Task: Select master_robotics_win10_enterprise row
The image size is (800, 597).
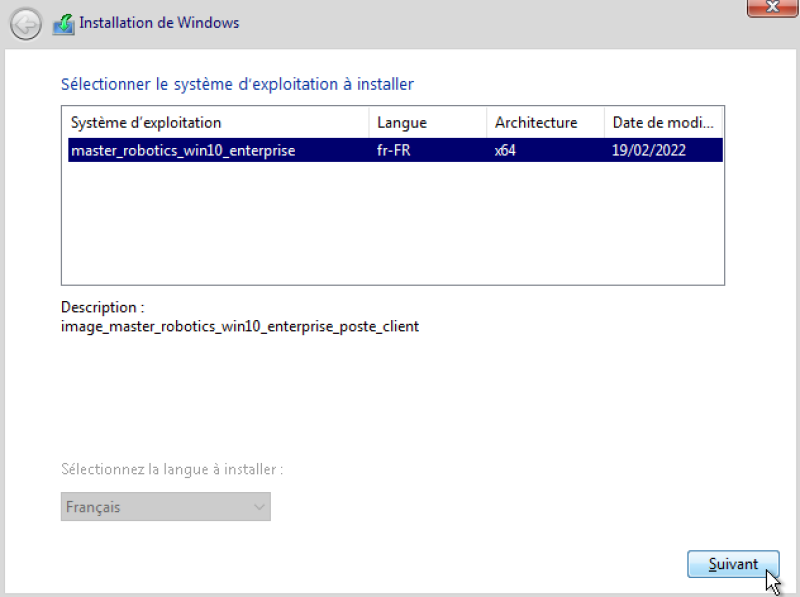Action: point(395,150)
